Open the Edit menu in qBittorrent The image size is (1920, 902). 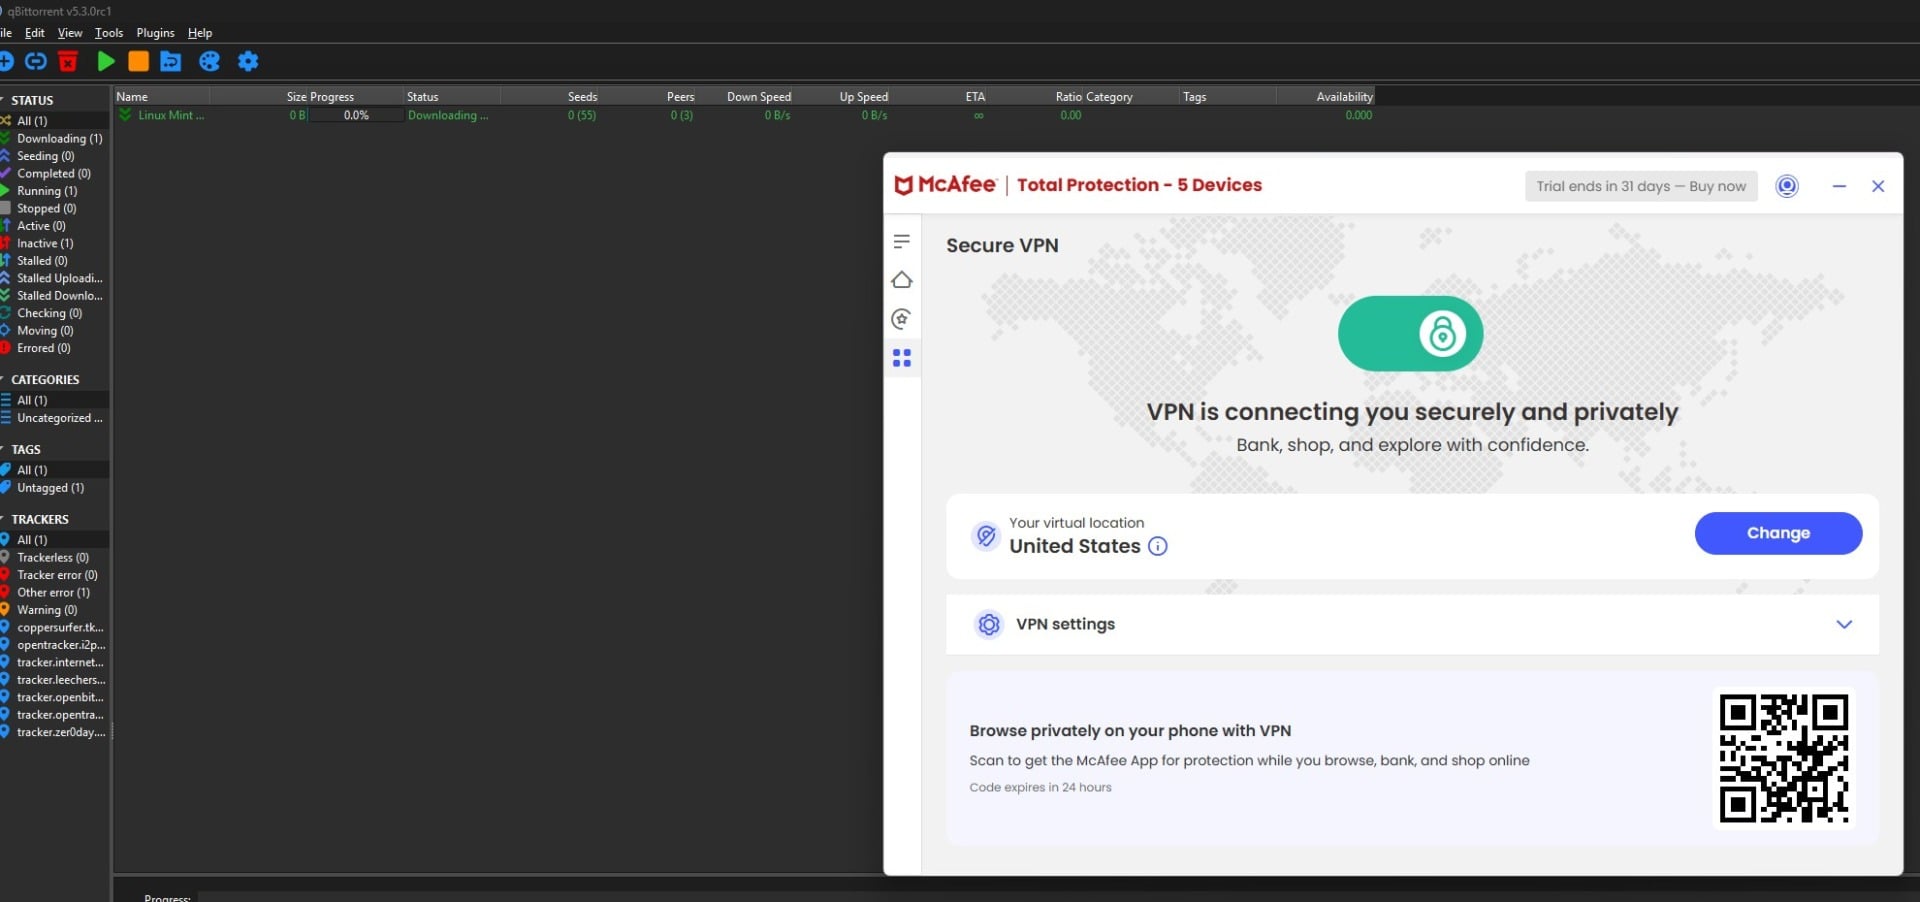[x=35, y=33]
